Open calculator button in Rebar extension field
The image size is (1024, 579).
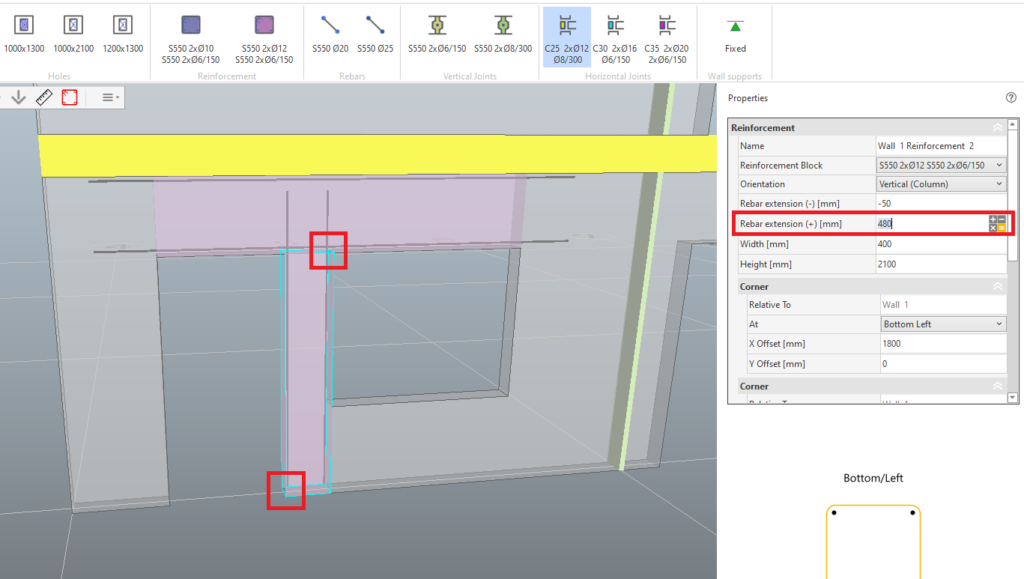click(x=997, y=224)
